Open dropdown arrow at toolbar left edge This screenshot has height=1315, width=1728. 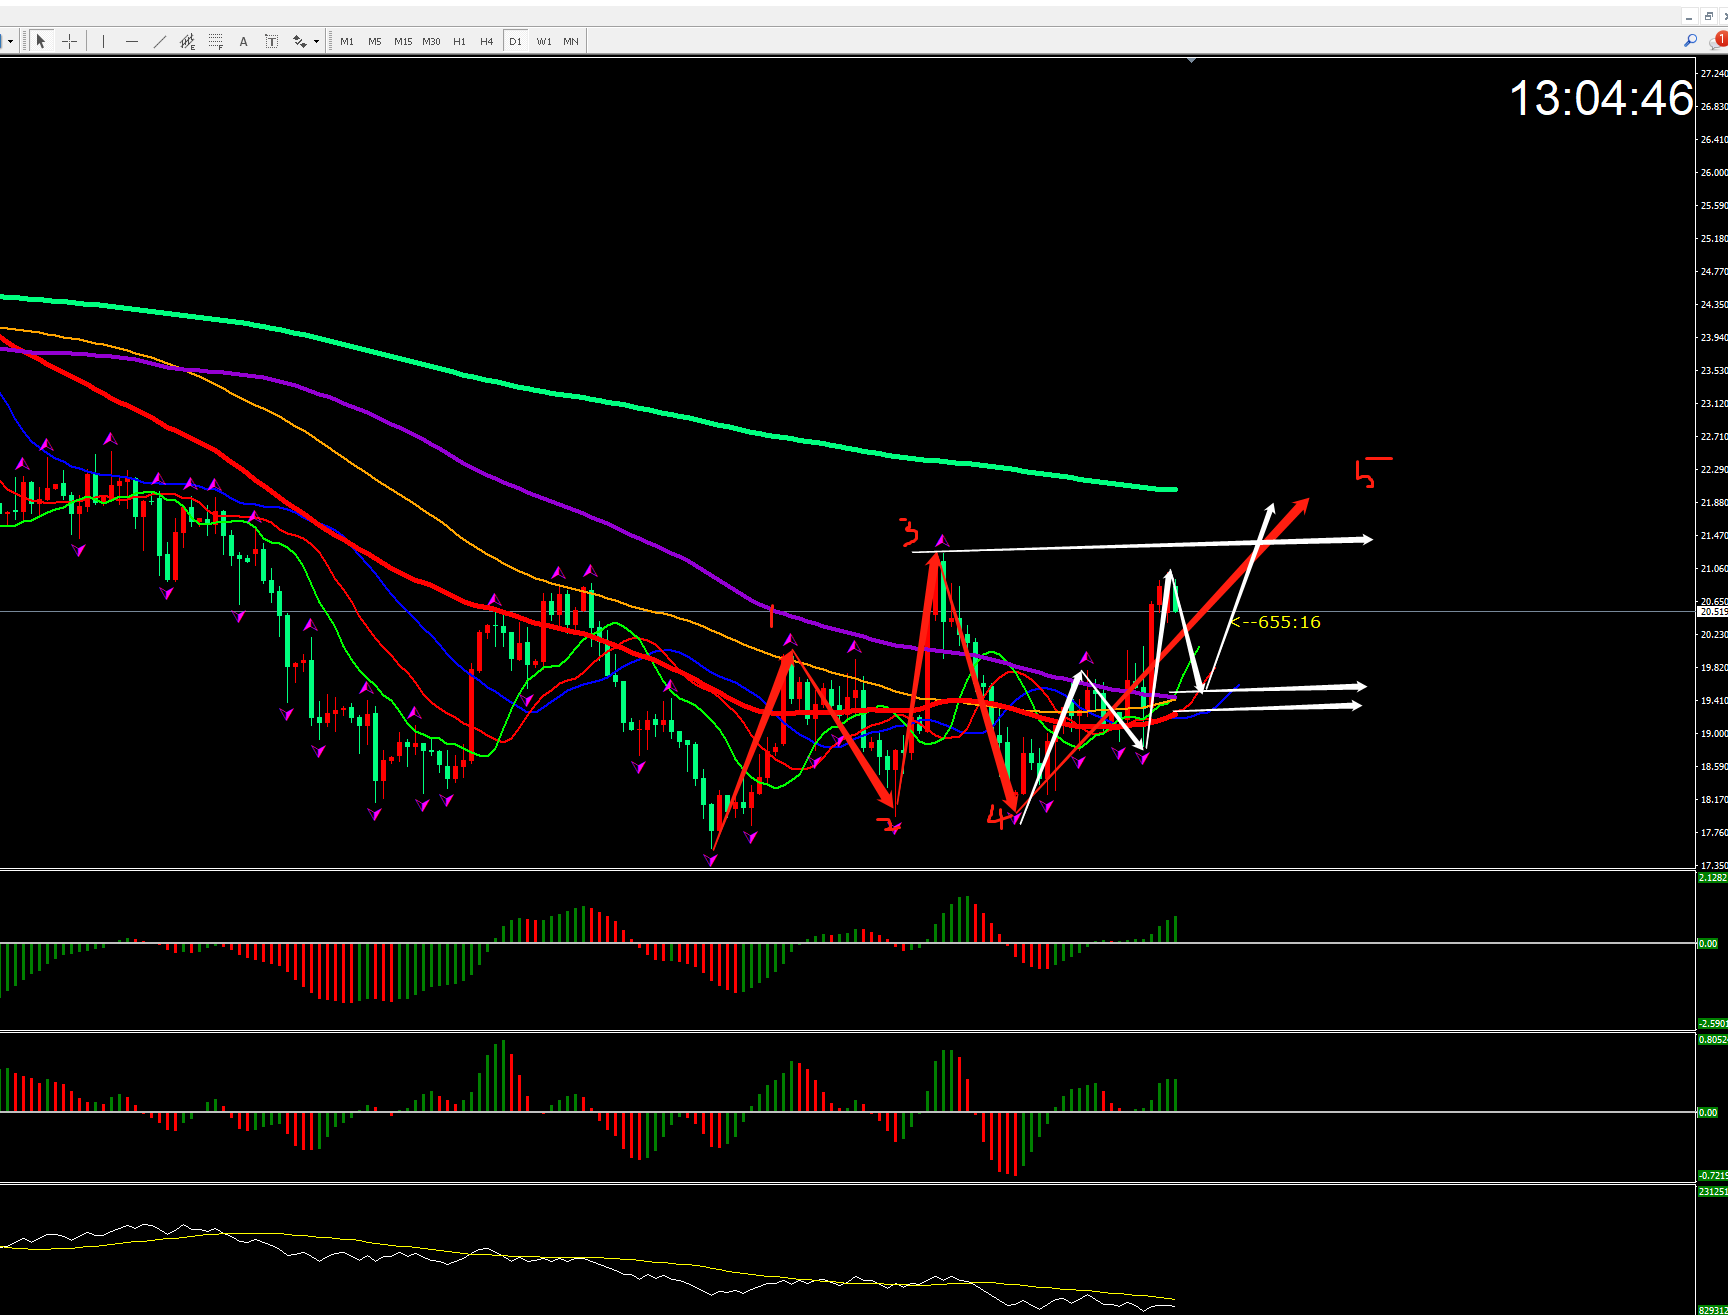(x=10, y=41)
